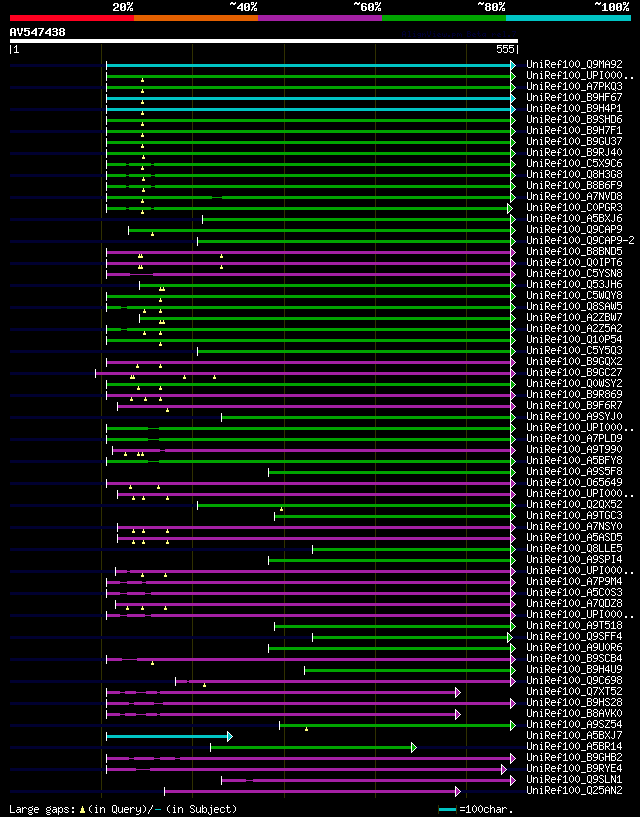The width and height of the screenshot is (640, 817).
Task: Select the UniRef100_A9T990 label
Action: point(574,449)
